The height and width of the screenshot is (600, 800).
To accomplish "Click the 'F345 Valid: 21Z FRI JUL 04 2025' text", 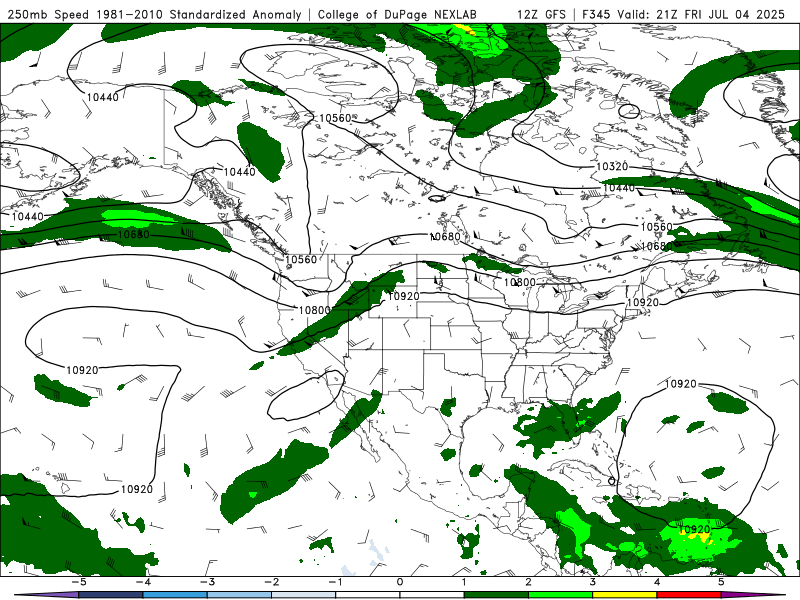I will (x=684, y=14).
